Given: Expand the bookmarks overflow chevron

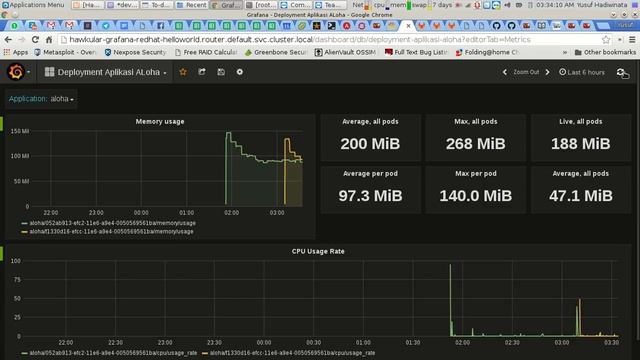Looking at the screenshot, I should (565, 52).
